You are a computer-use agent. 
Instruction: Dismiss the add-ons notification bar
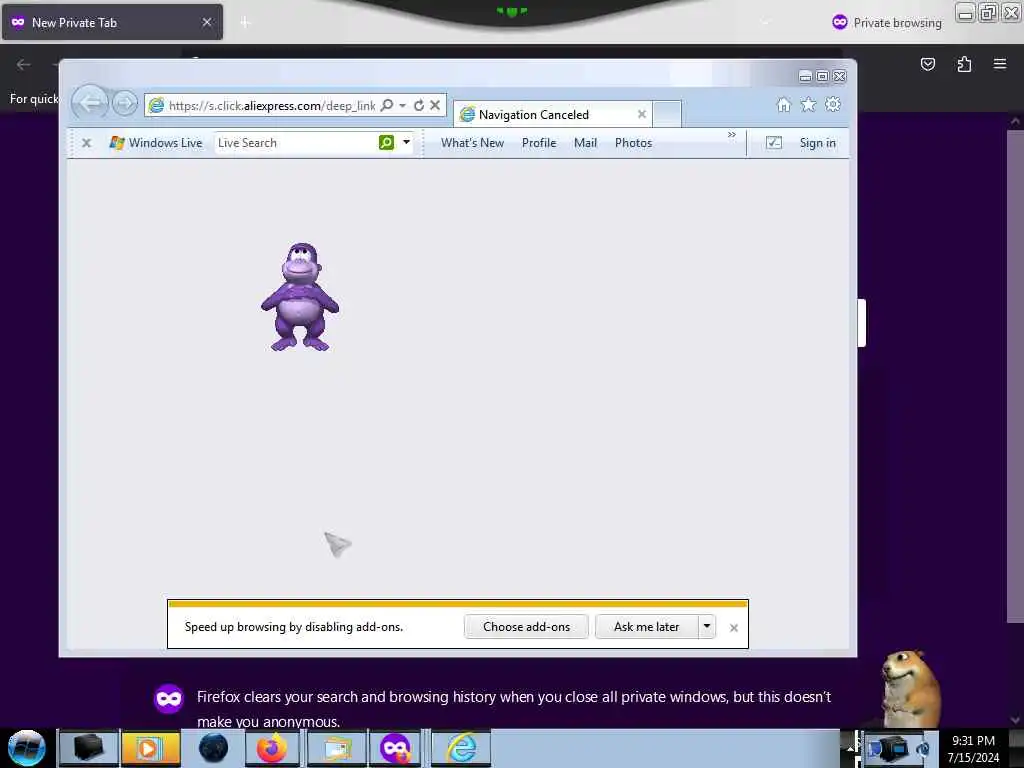tap(734, 628)
